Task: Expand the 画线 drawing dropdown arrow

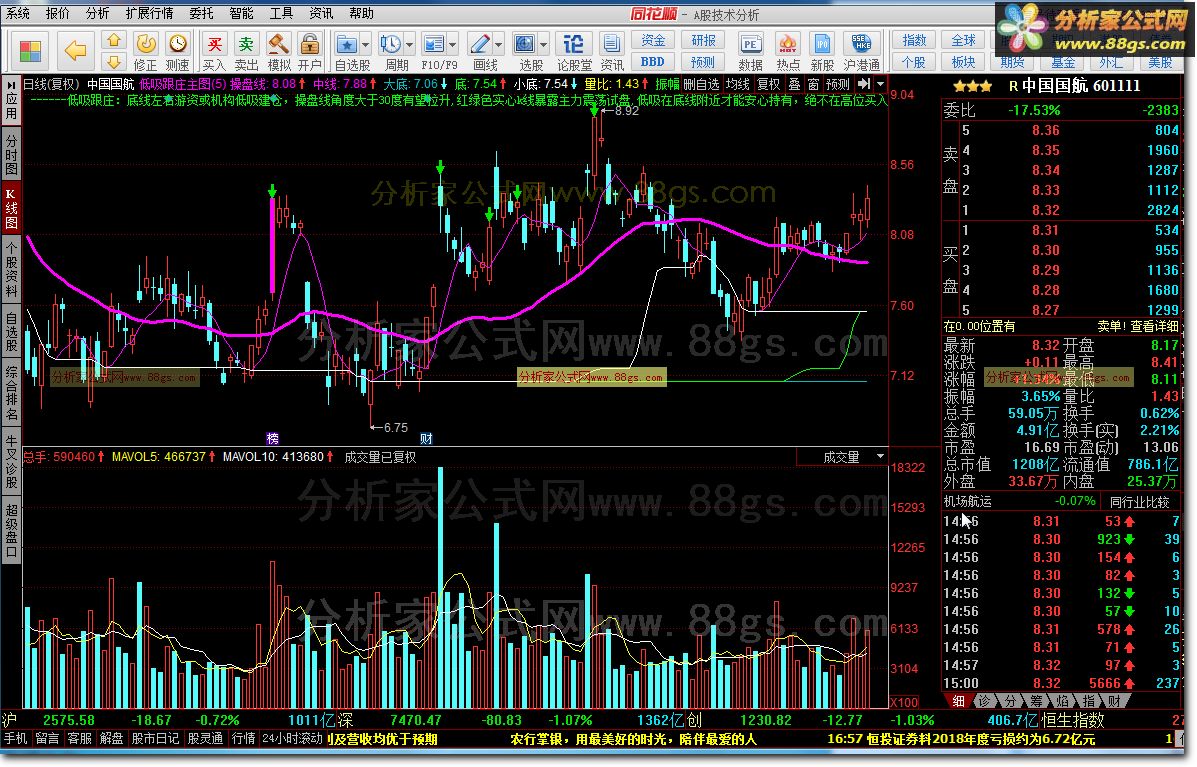Action: click(498, 44)
